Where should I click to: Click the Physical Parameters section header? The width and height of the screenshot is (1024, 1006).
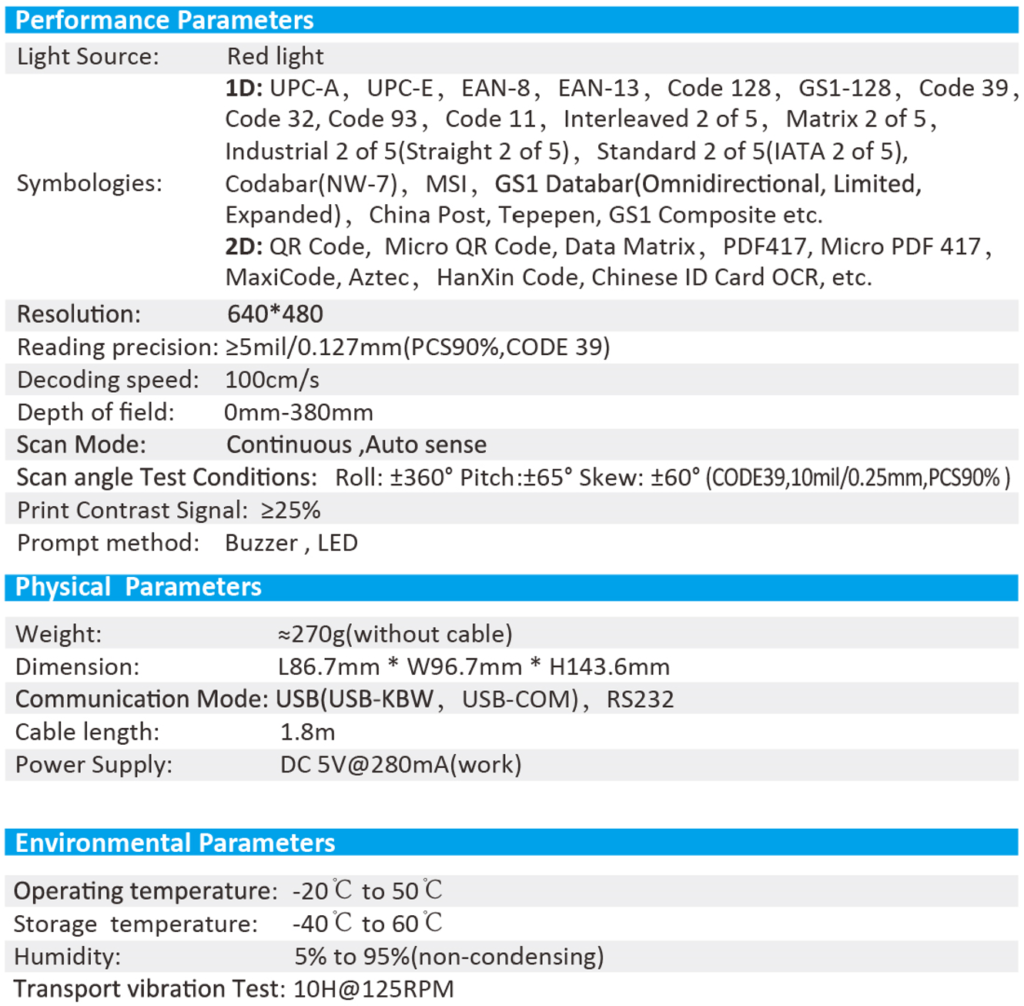[139, 587]
